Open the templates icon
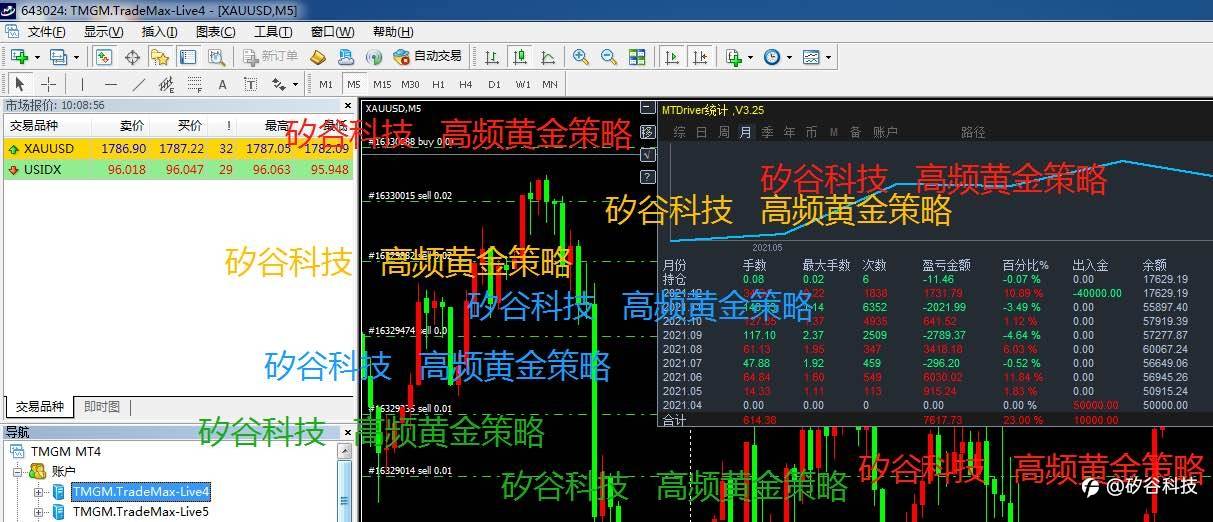 pos(811,57)
